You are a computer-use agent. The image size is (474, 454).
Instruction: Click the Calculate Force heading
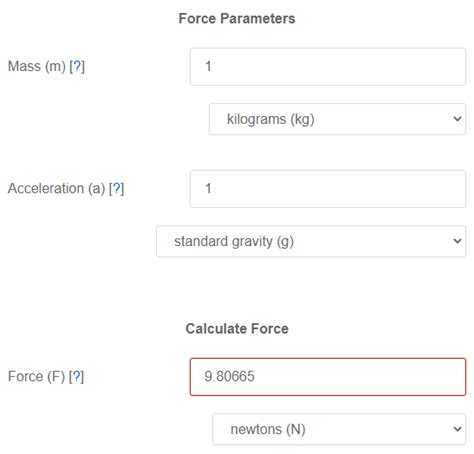237,329
